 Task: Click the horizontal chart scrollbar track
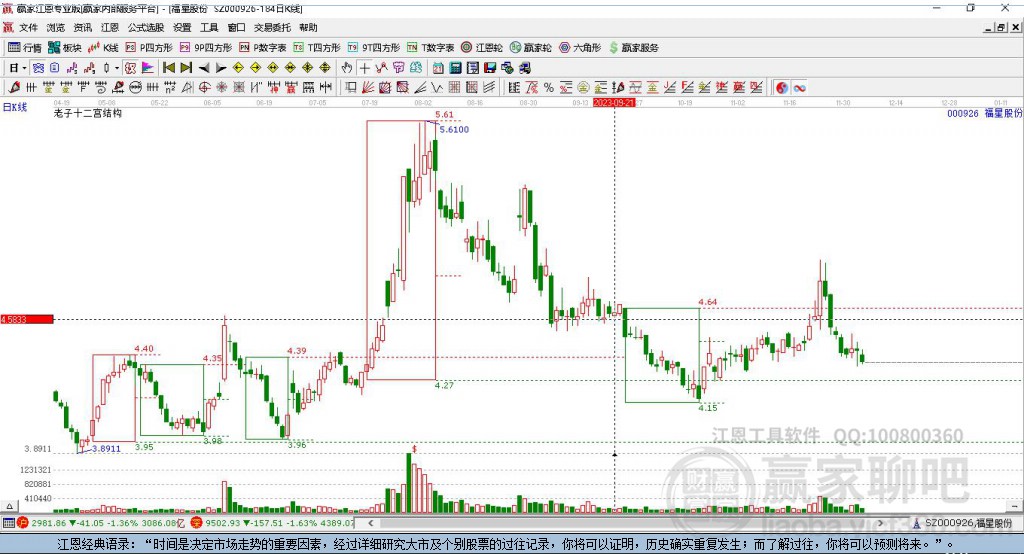pos(627,523)
